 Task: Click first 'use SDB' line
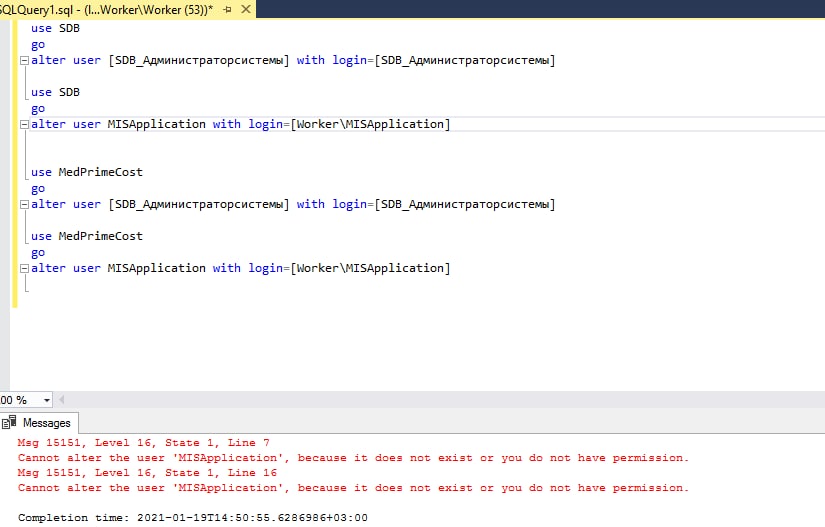(x=55, y=28)
